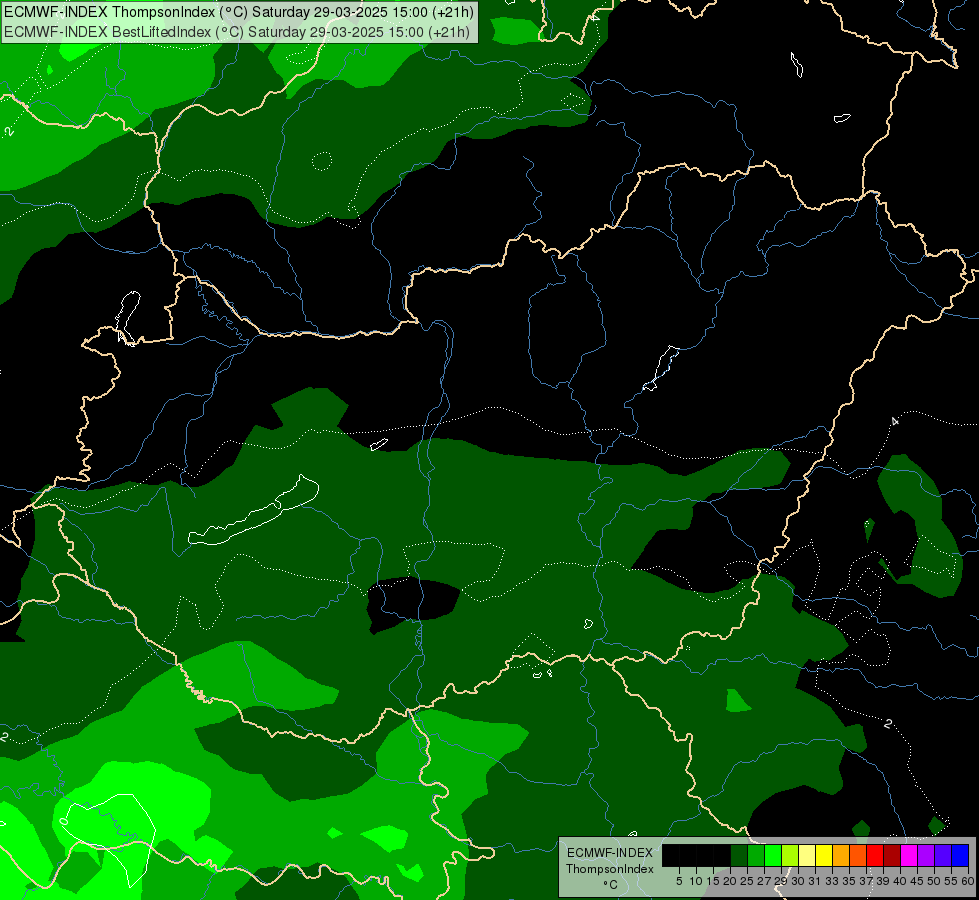The image size is (979, 900).
Task: Click the dark red 39–40 legend swatch
Action: [x=892, y=855]
